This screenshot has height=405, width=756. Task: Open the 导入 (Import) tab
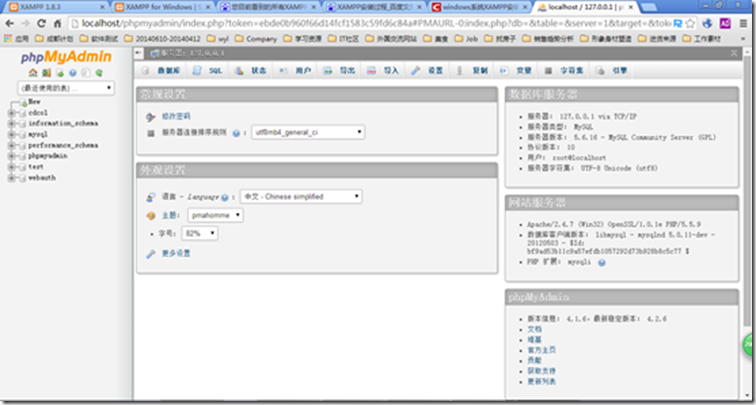click(383, 71)
